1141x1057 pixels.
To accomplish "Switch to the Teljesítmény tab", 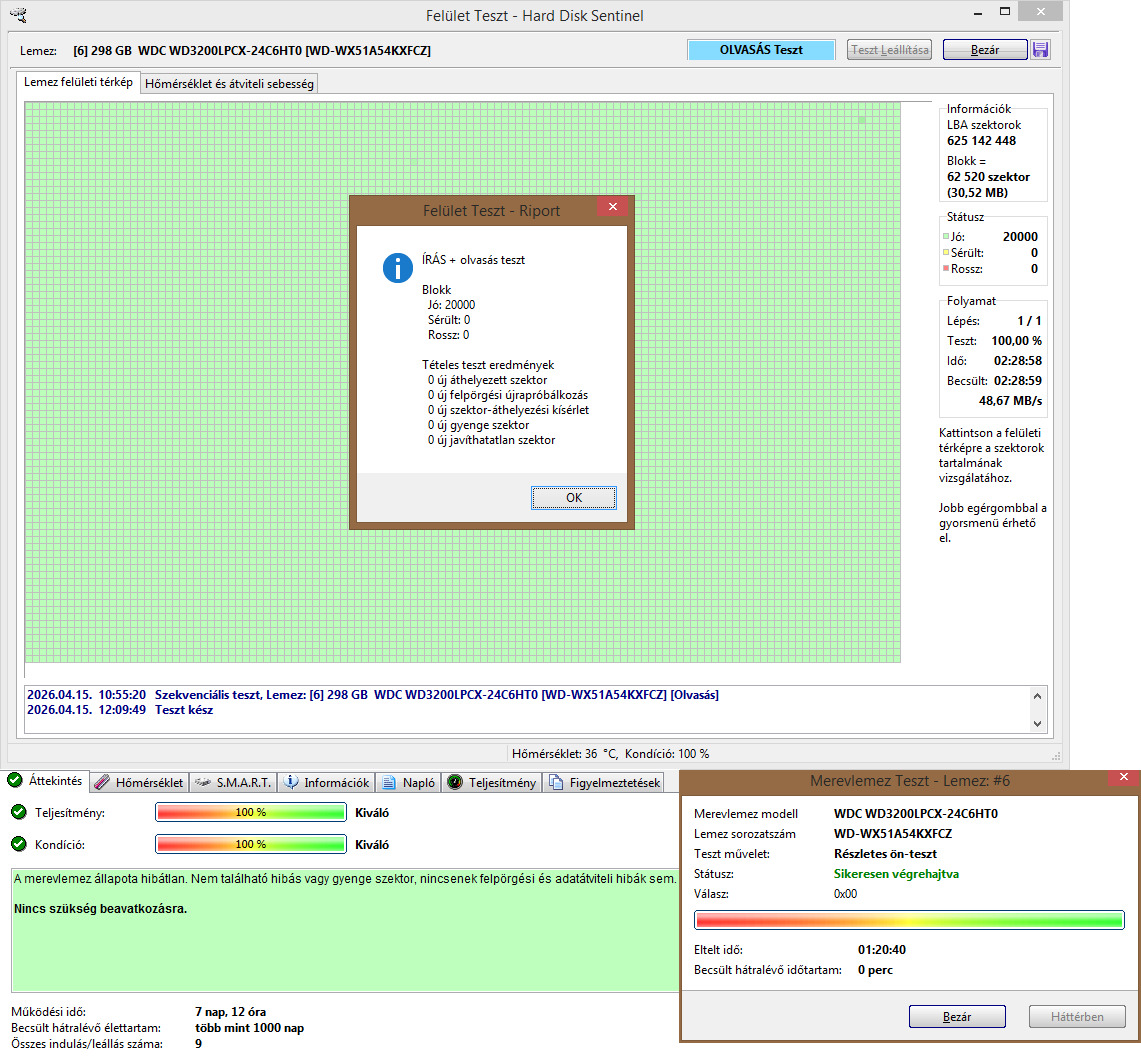I will click(492, 783).
